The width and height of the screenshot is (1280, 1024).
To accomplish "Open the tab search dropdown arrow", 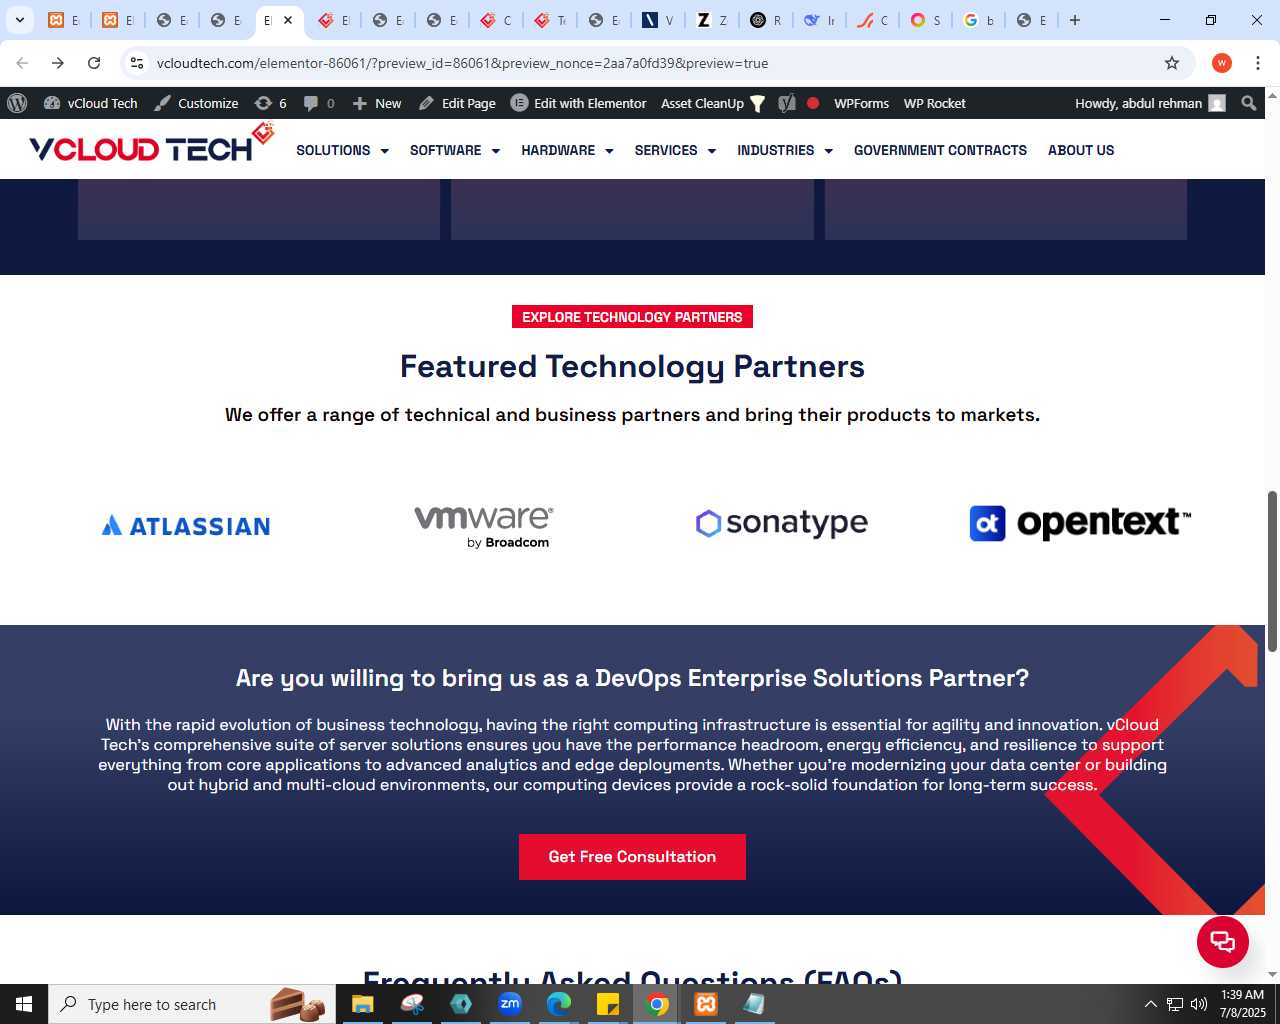I will click(x=20, y=20).
